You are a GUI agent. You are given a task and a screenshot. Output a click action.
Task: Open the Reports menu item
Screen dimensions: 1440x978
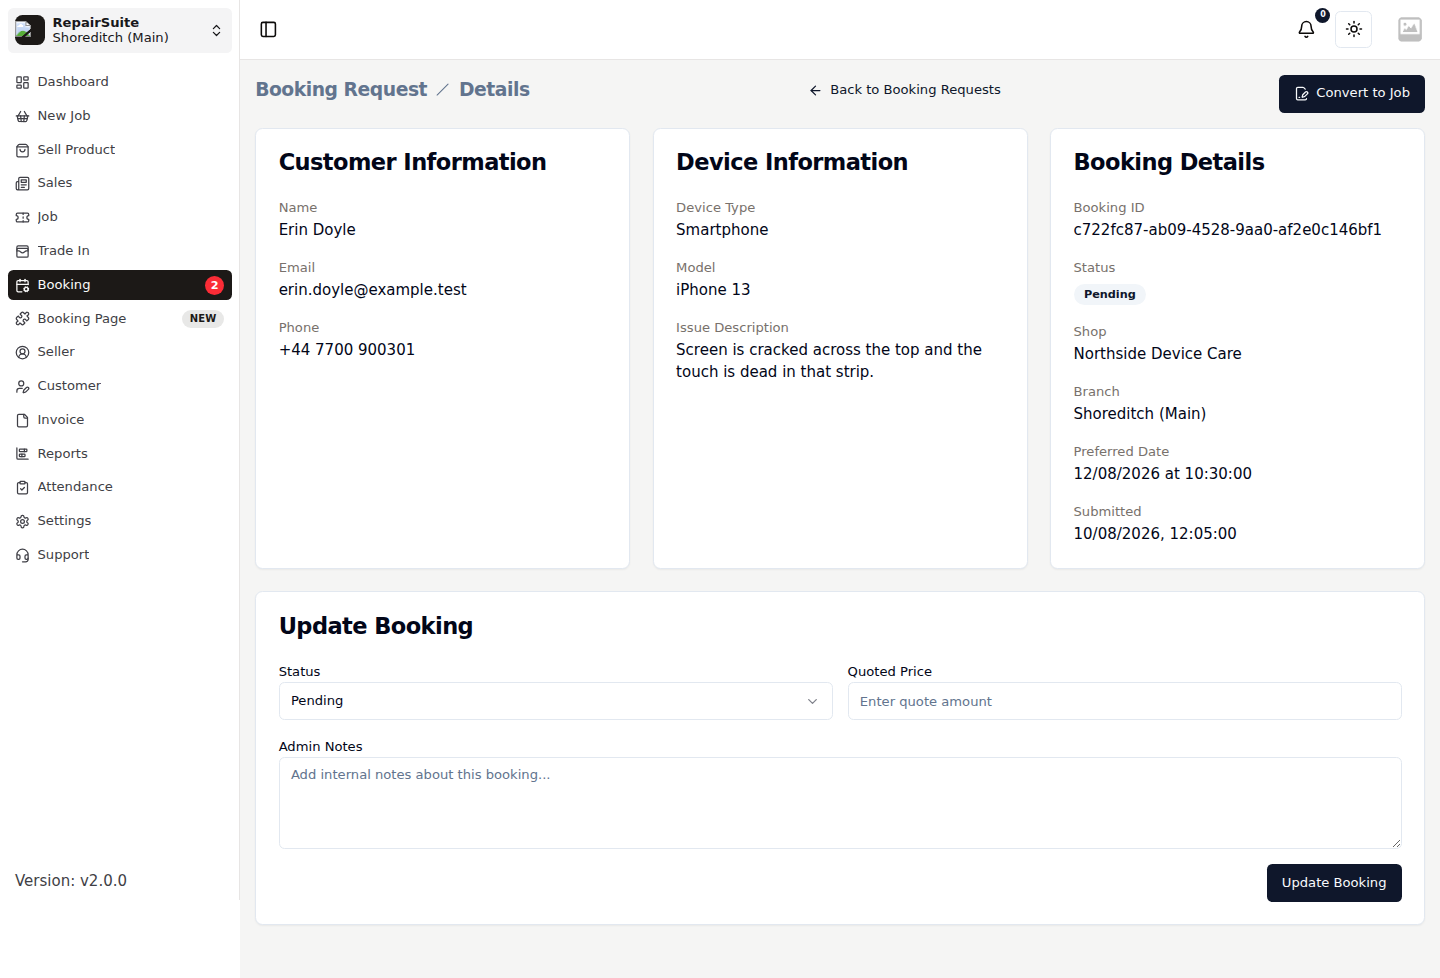point(120,454)
